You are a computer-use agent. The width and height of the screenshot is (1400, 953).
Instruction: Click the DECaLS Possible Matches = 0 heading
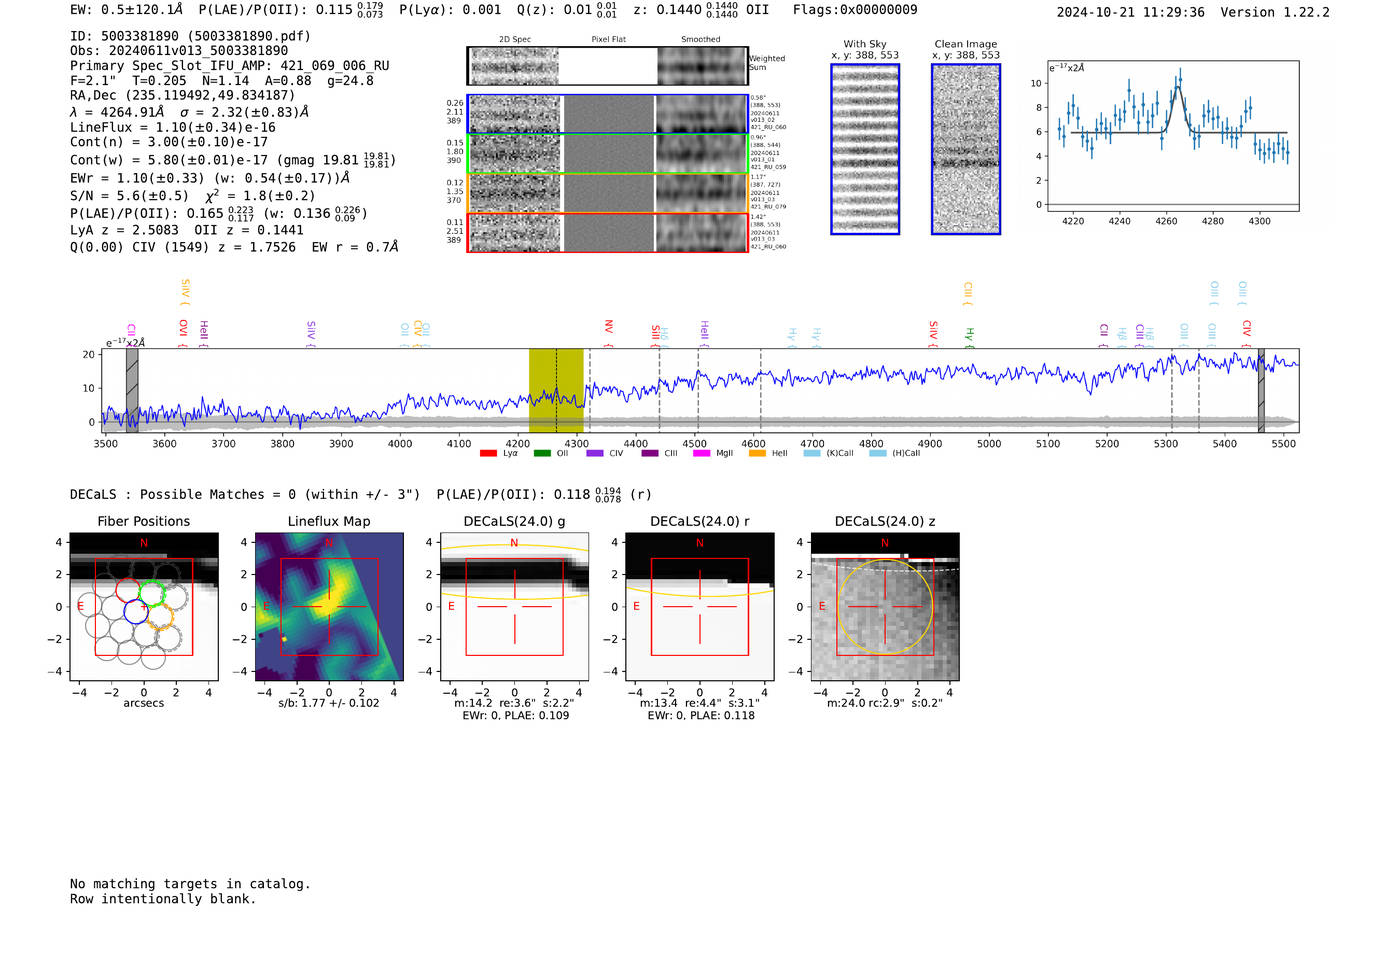click(245, 495)
